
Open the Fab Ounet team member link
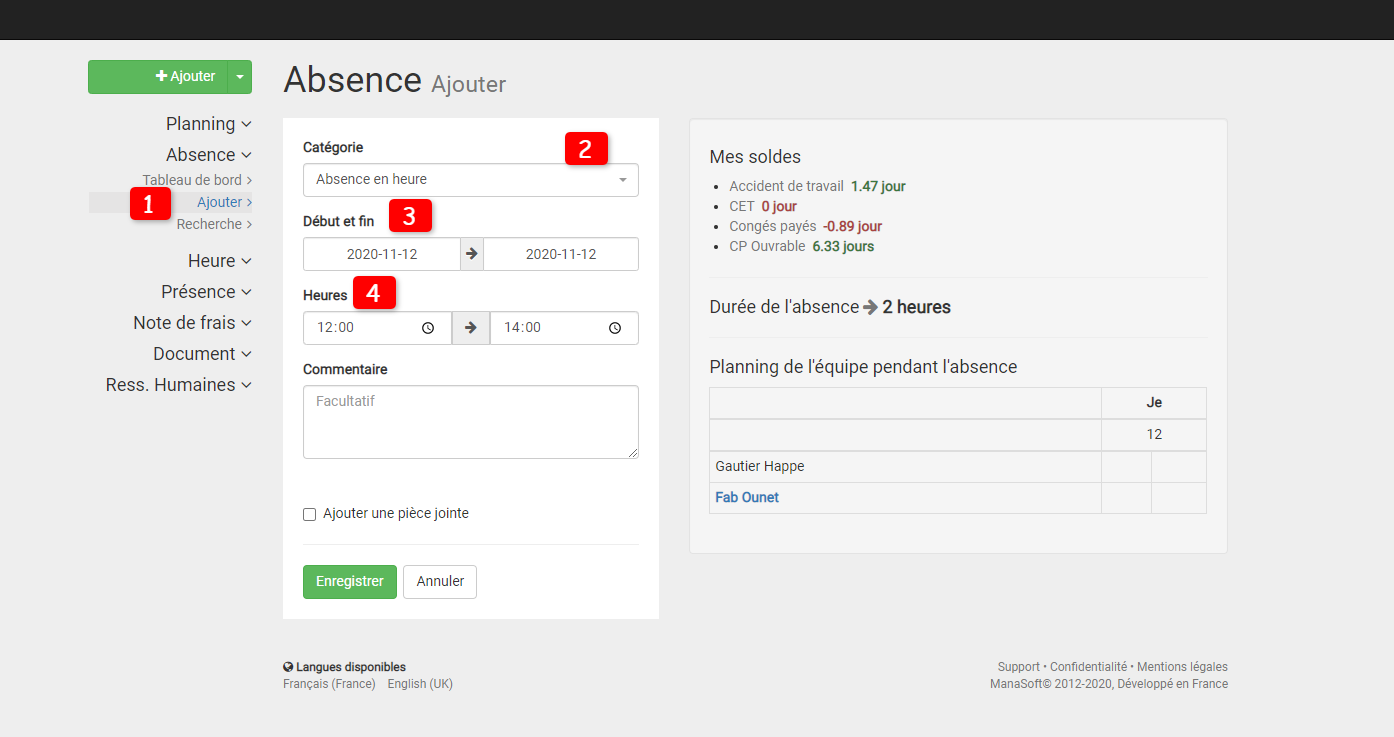pyautogui.click(x=747, y=498)
